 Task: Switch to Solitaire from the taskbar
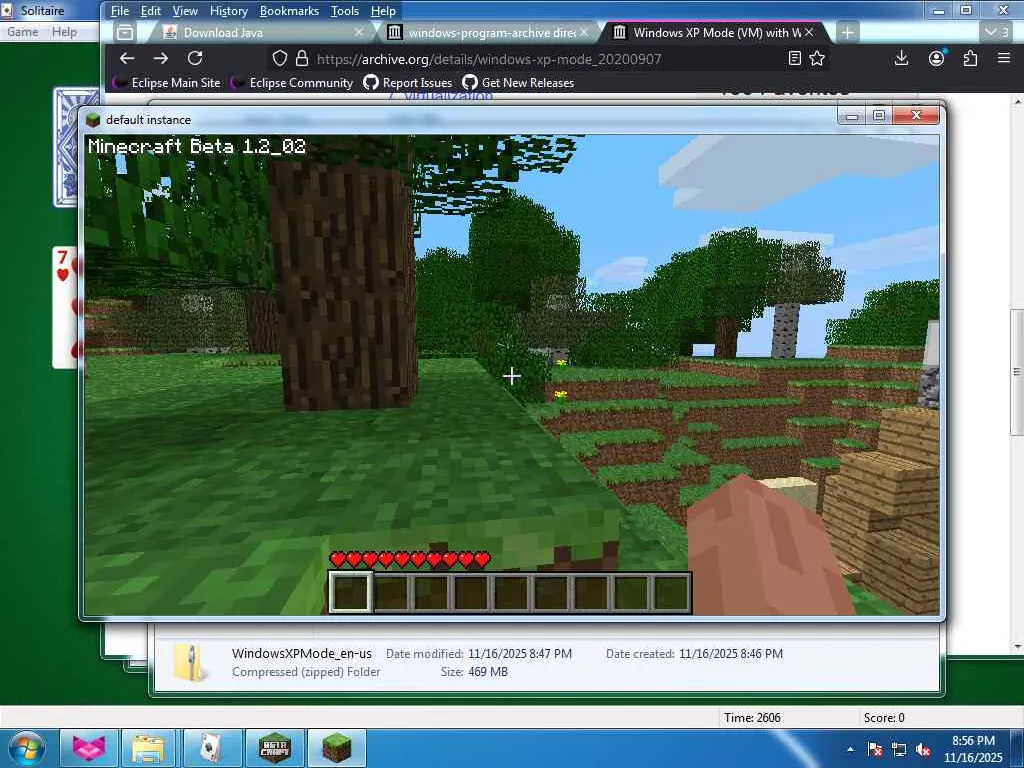[x=212, y=748]
